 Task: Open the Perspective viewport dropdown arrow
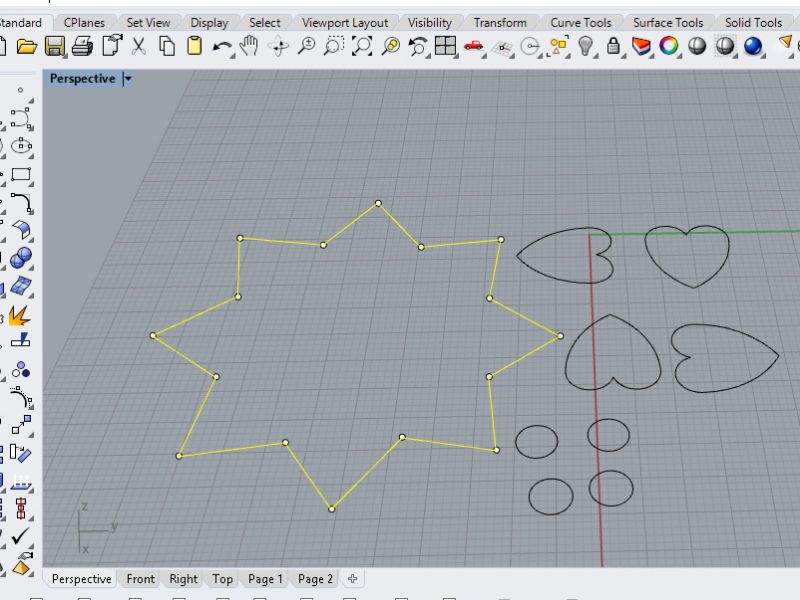coord(128,79)
